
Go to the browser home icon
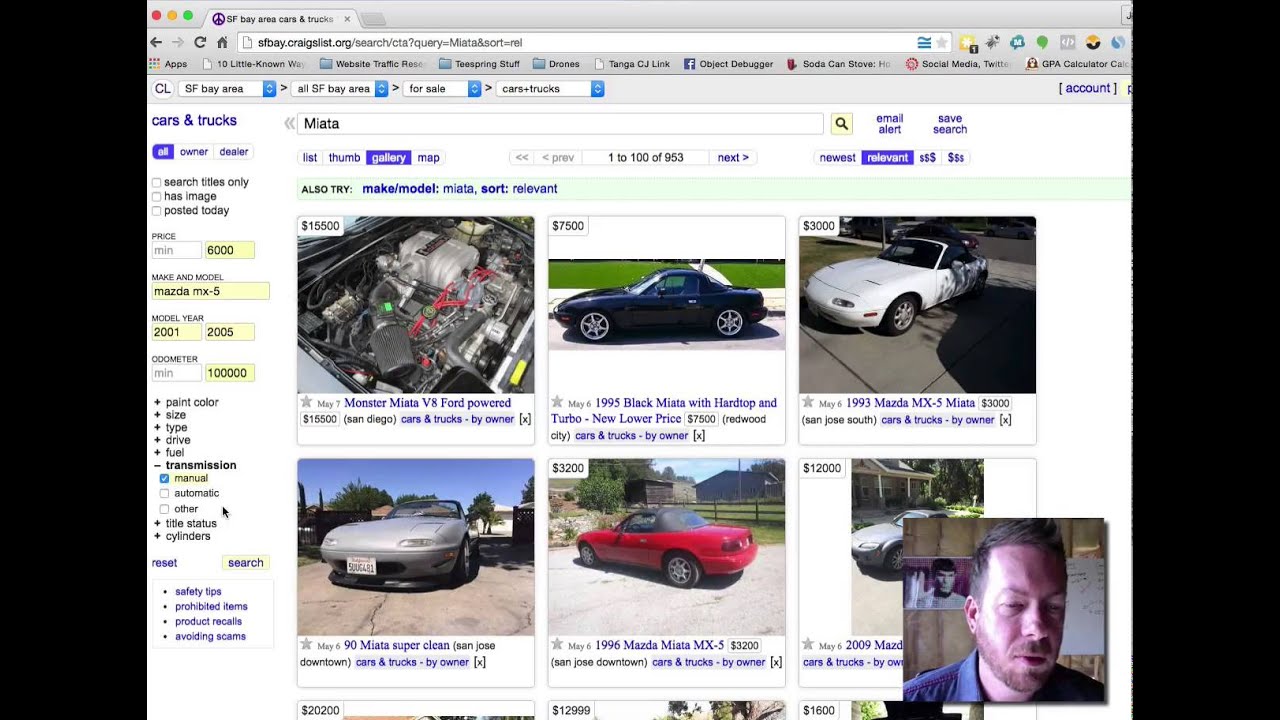(222, 42)
